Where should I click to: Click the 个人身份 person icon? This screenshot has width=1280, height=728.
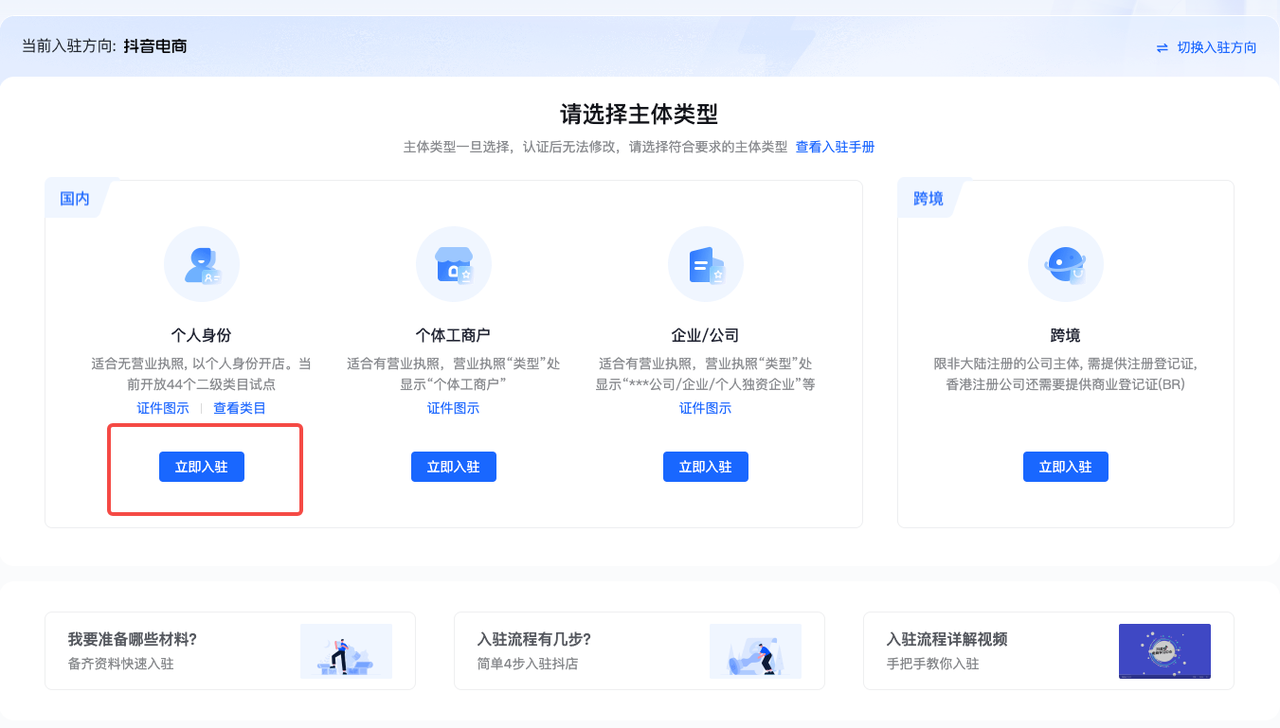click(202, 264)
